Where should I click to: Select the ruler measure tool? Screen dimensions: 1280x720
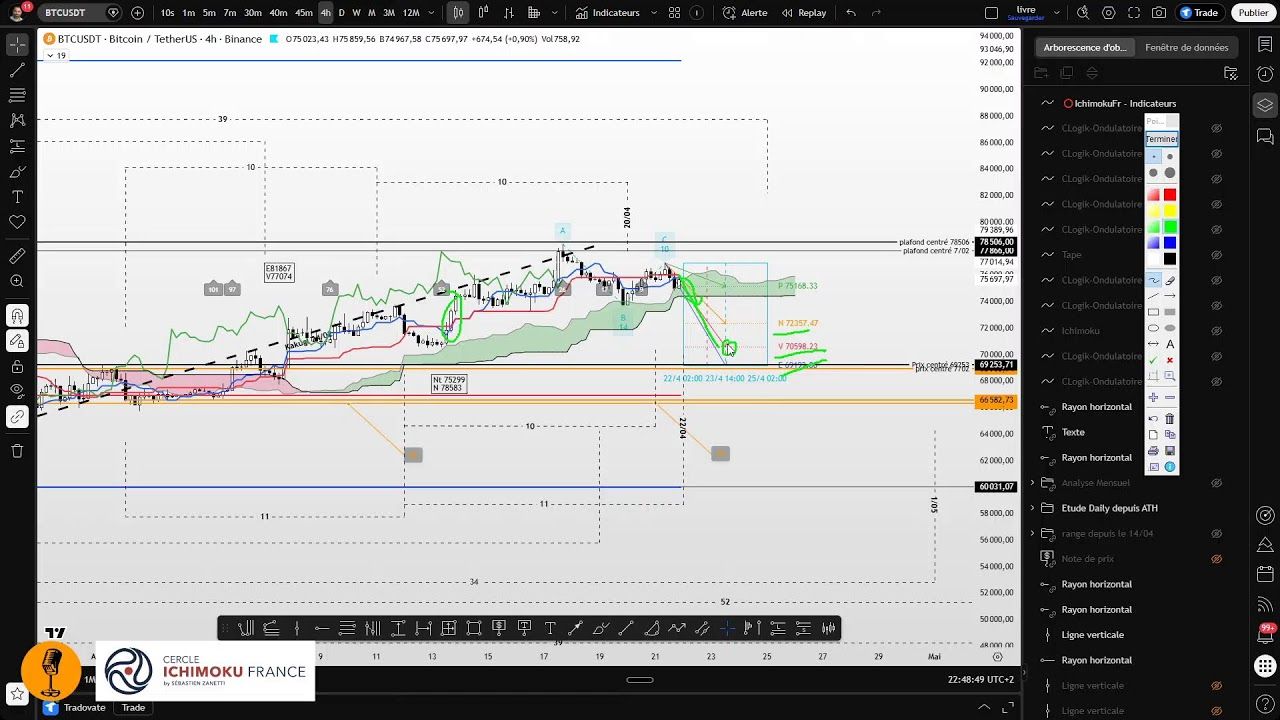tap(17, 256)
